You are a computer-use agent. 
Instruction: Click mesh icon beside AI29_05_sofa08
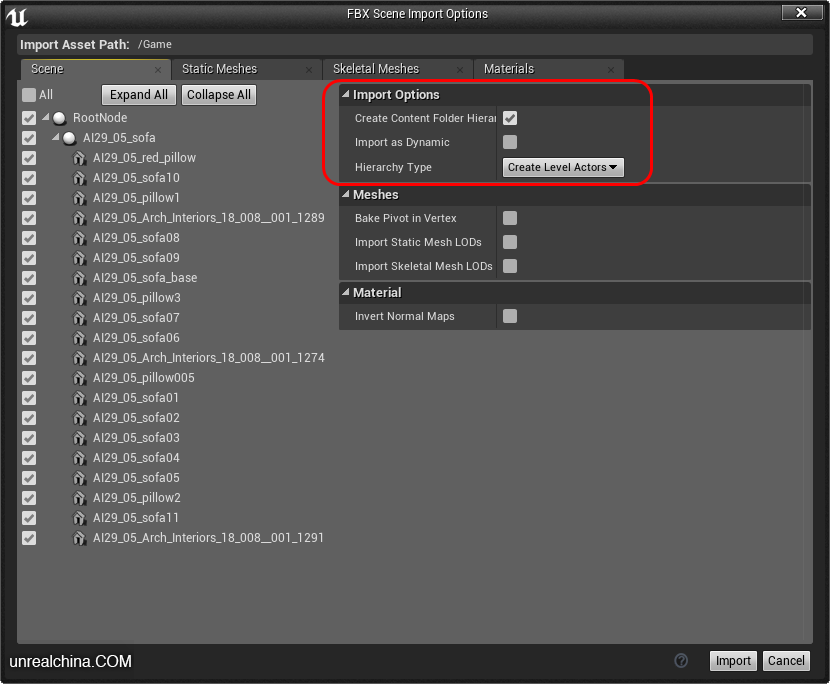point(79,238)
